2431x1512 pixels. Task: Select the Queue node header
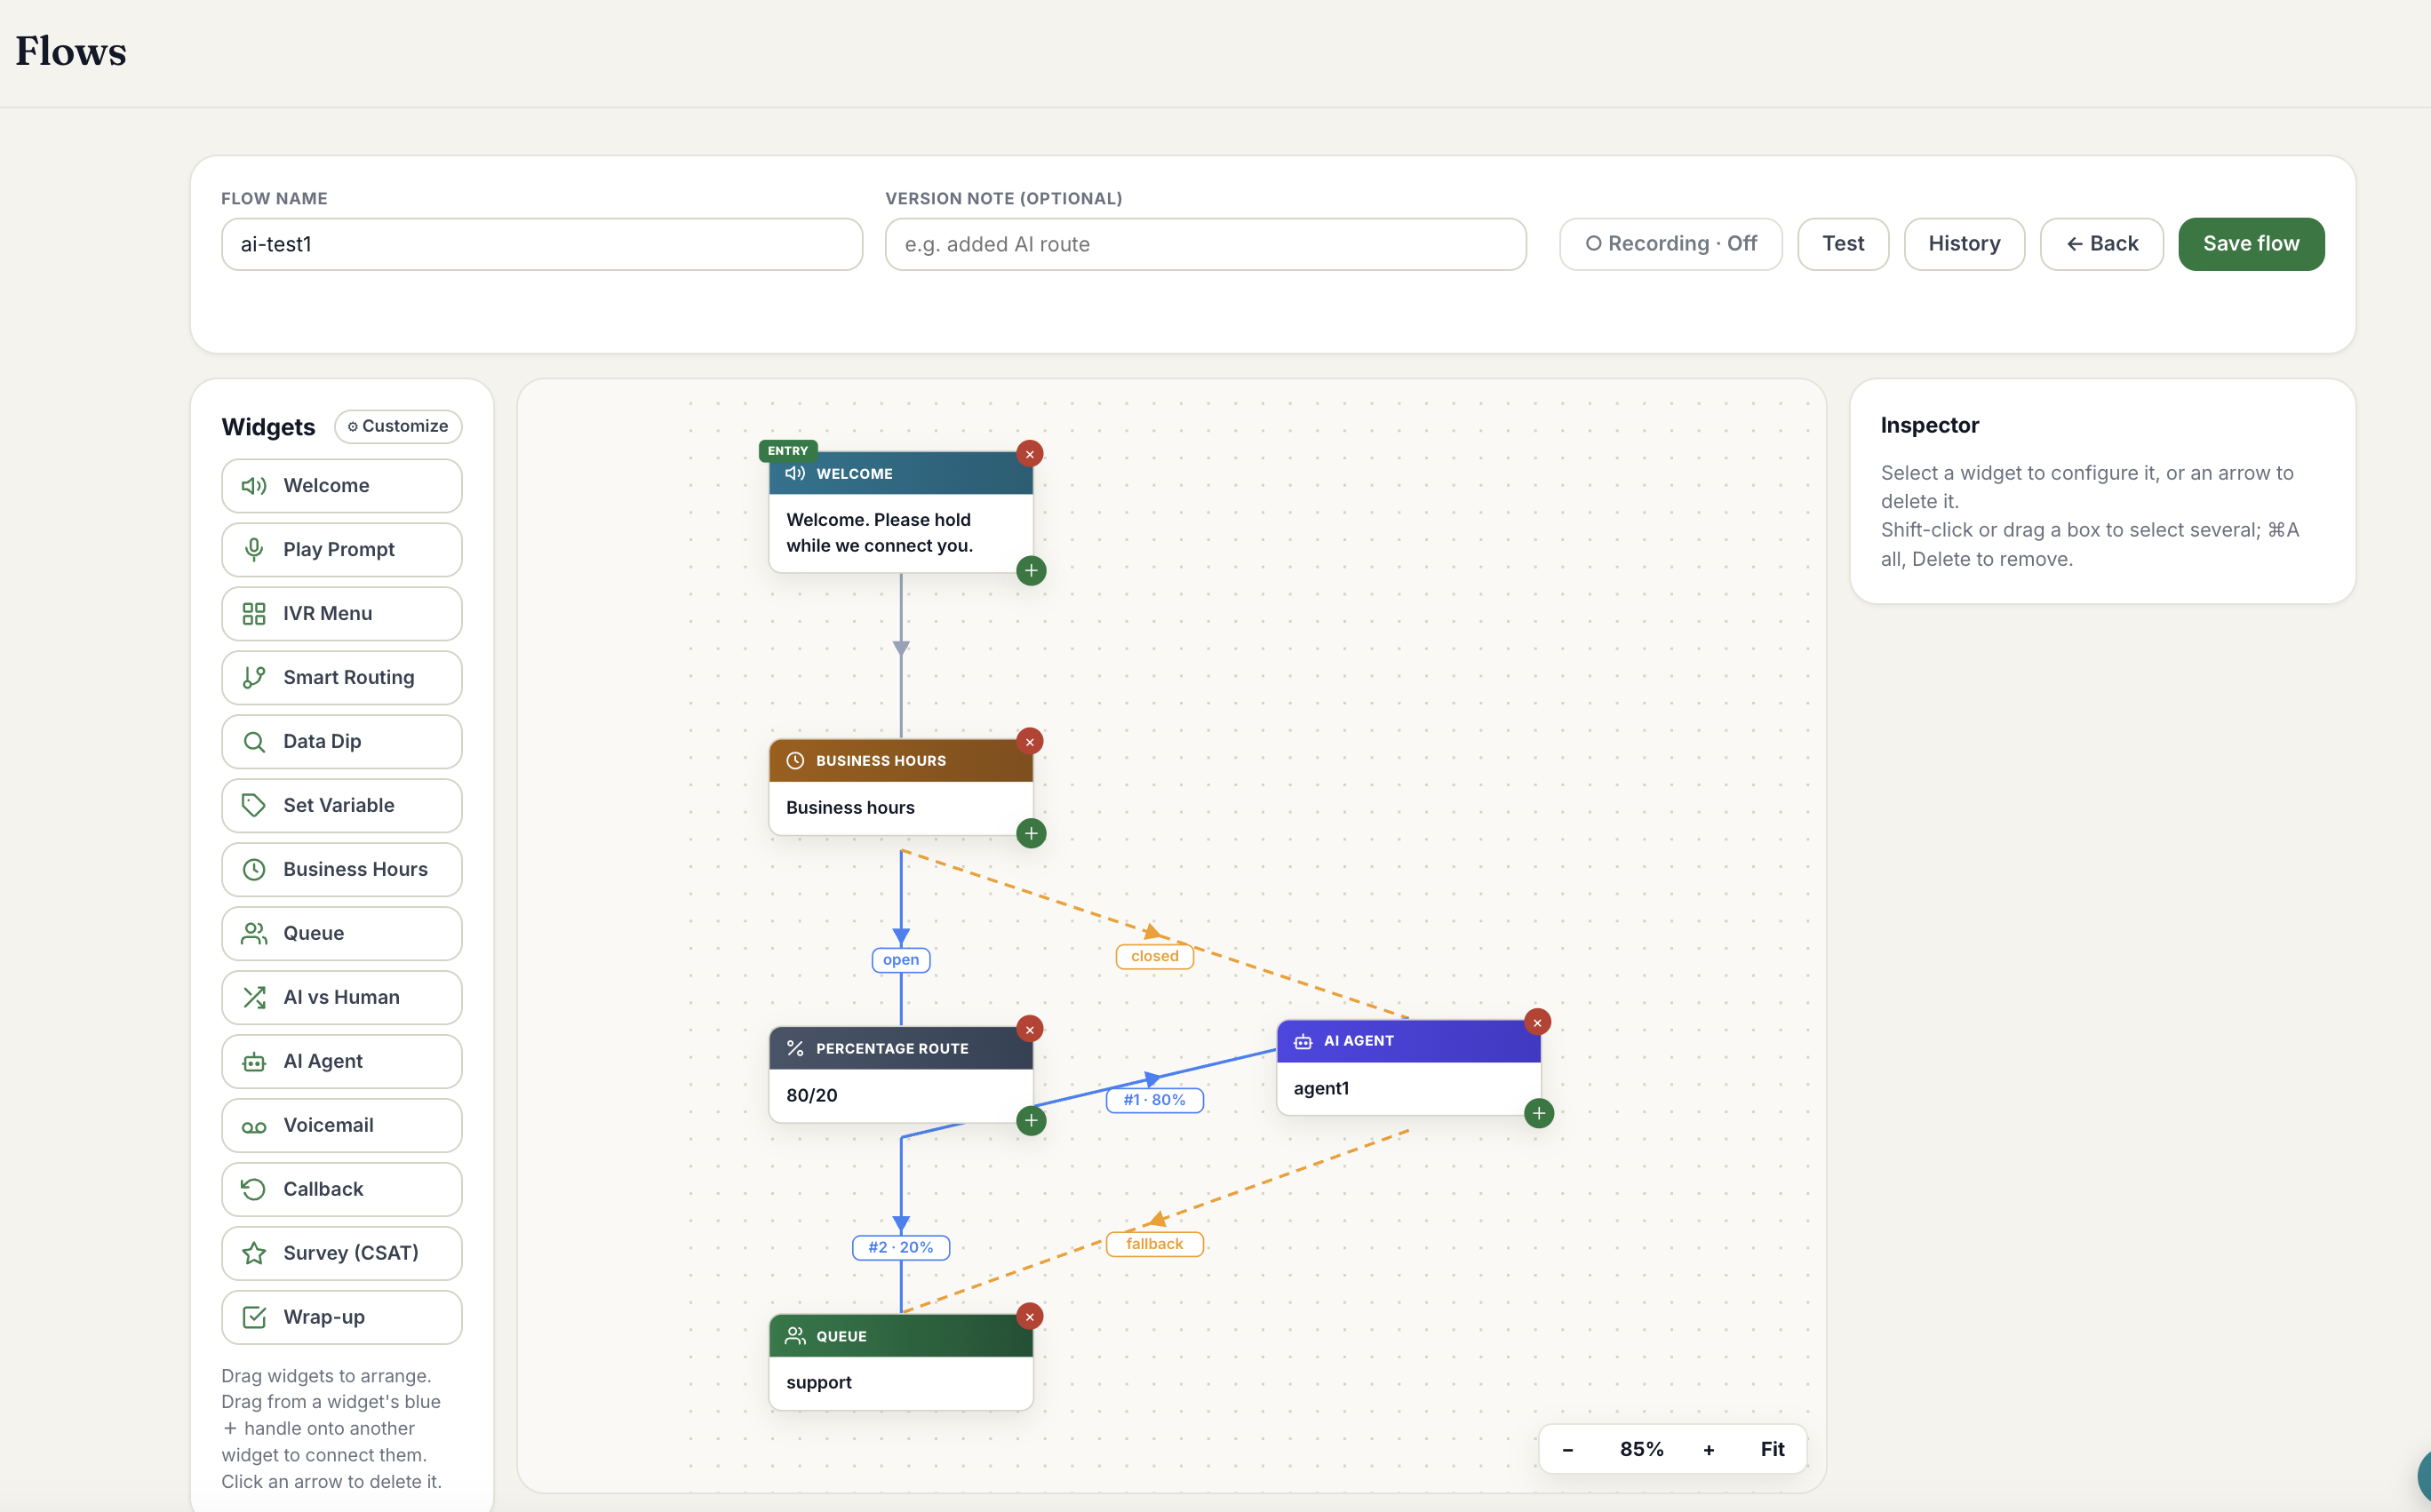(x=901, y=1337)
